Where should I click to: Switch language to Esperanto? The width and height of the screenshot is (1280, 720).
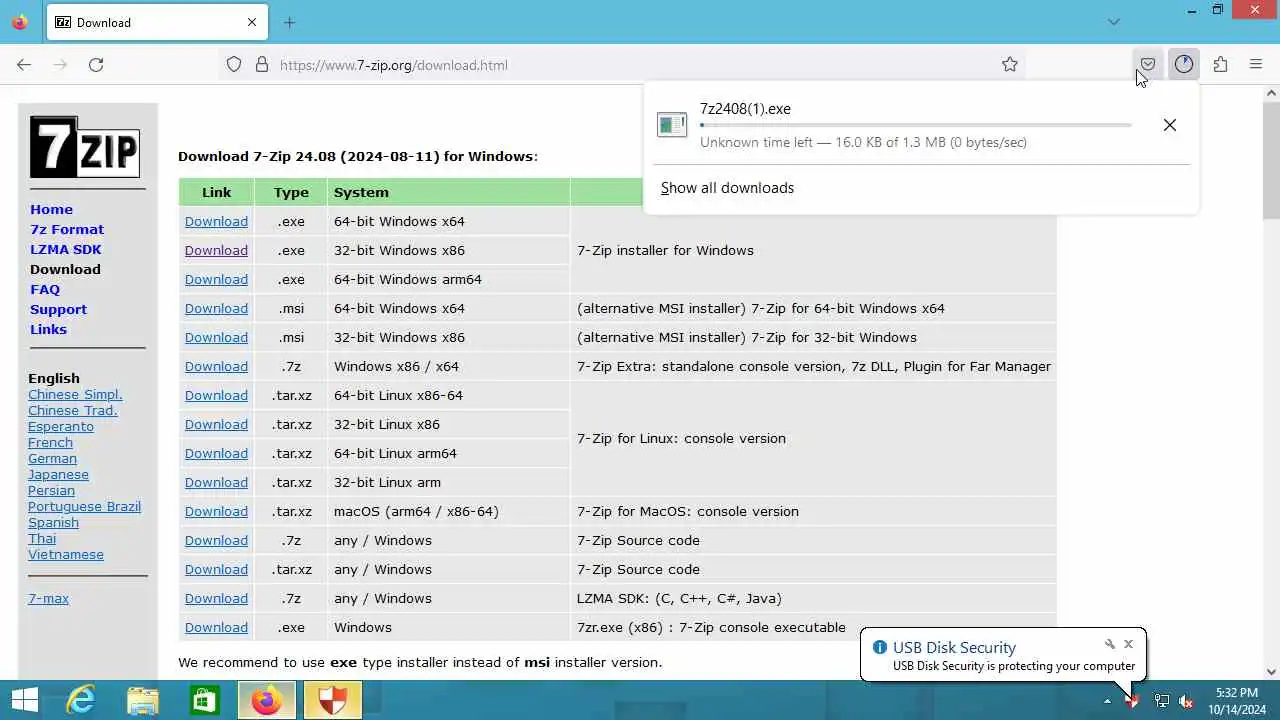click(61, 426)
